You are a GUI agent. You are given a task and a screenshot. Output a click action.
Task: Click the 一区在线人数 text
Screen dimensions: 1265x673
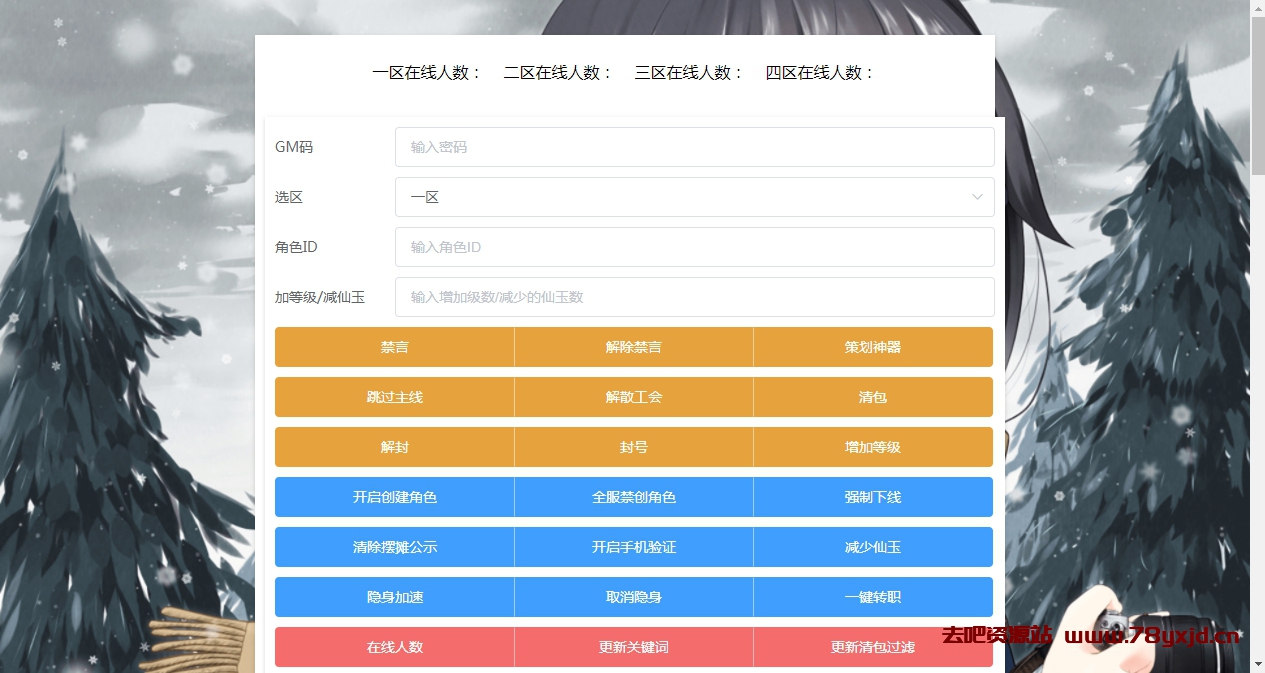(x=427, y=73)
